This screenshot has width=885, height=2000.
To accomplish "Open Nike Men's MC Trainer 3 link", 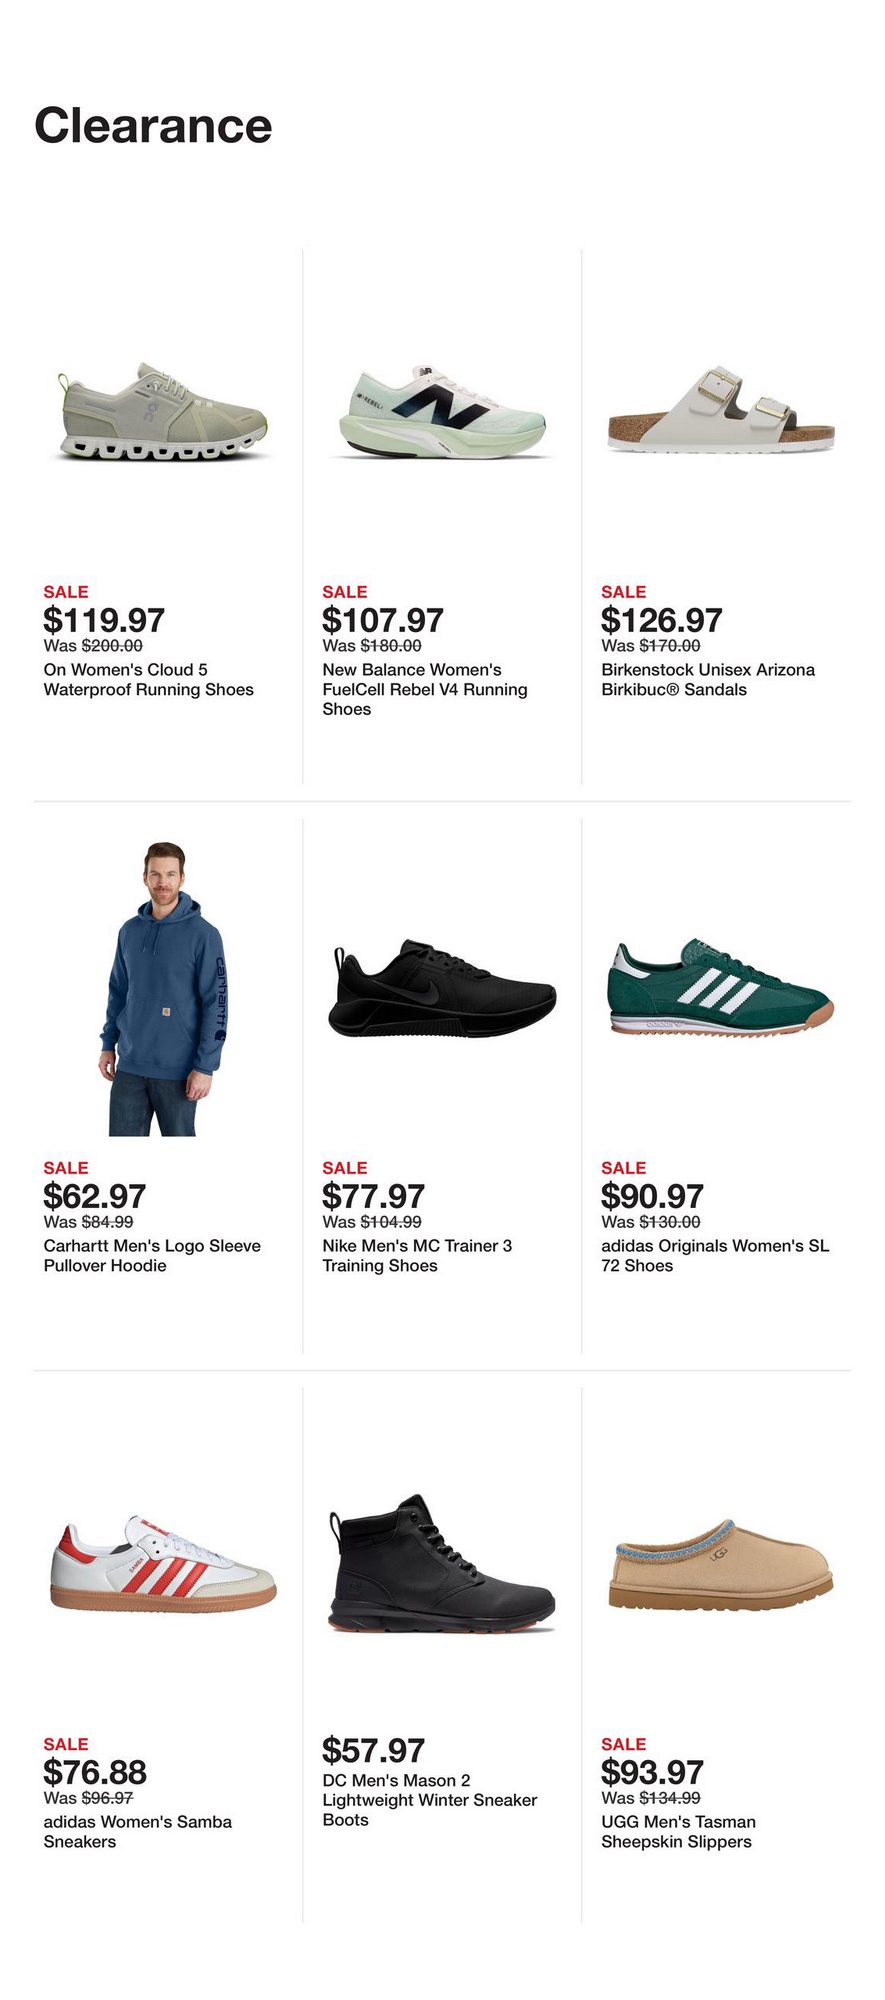I will [417, 1256].
